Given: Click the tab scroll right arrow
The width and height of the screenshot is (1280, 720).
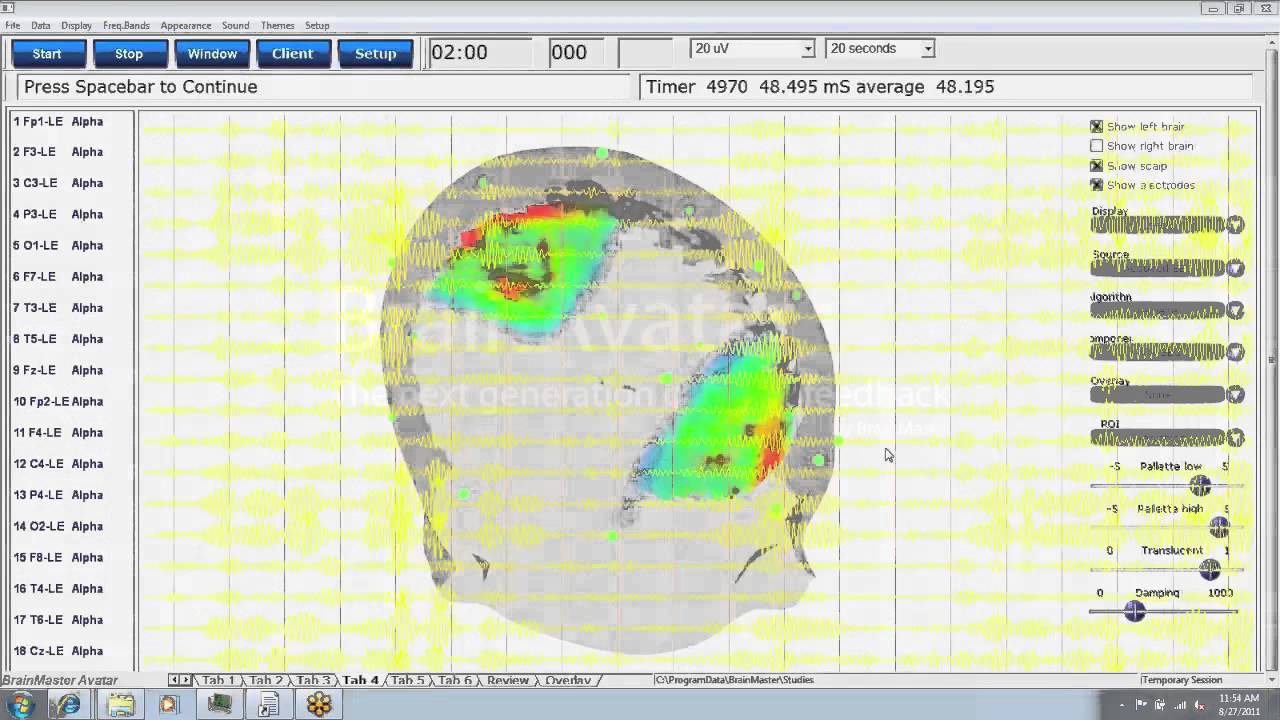Looking at the screenshot, I should pos(186,680).
